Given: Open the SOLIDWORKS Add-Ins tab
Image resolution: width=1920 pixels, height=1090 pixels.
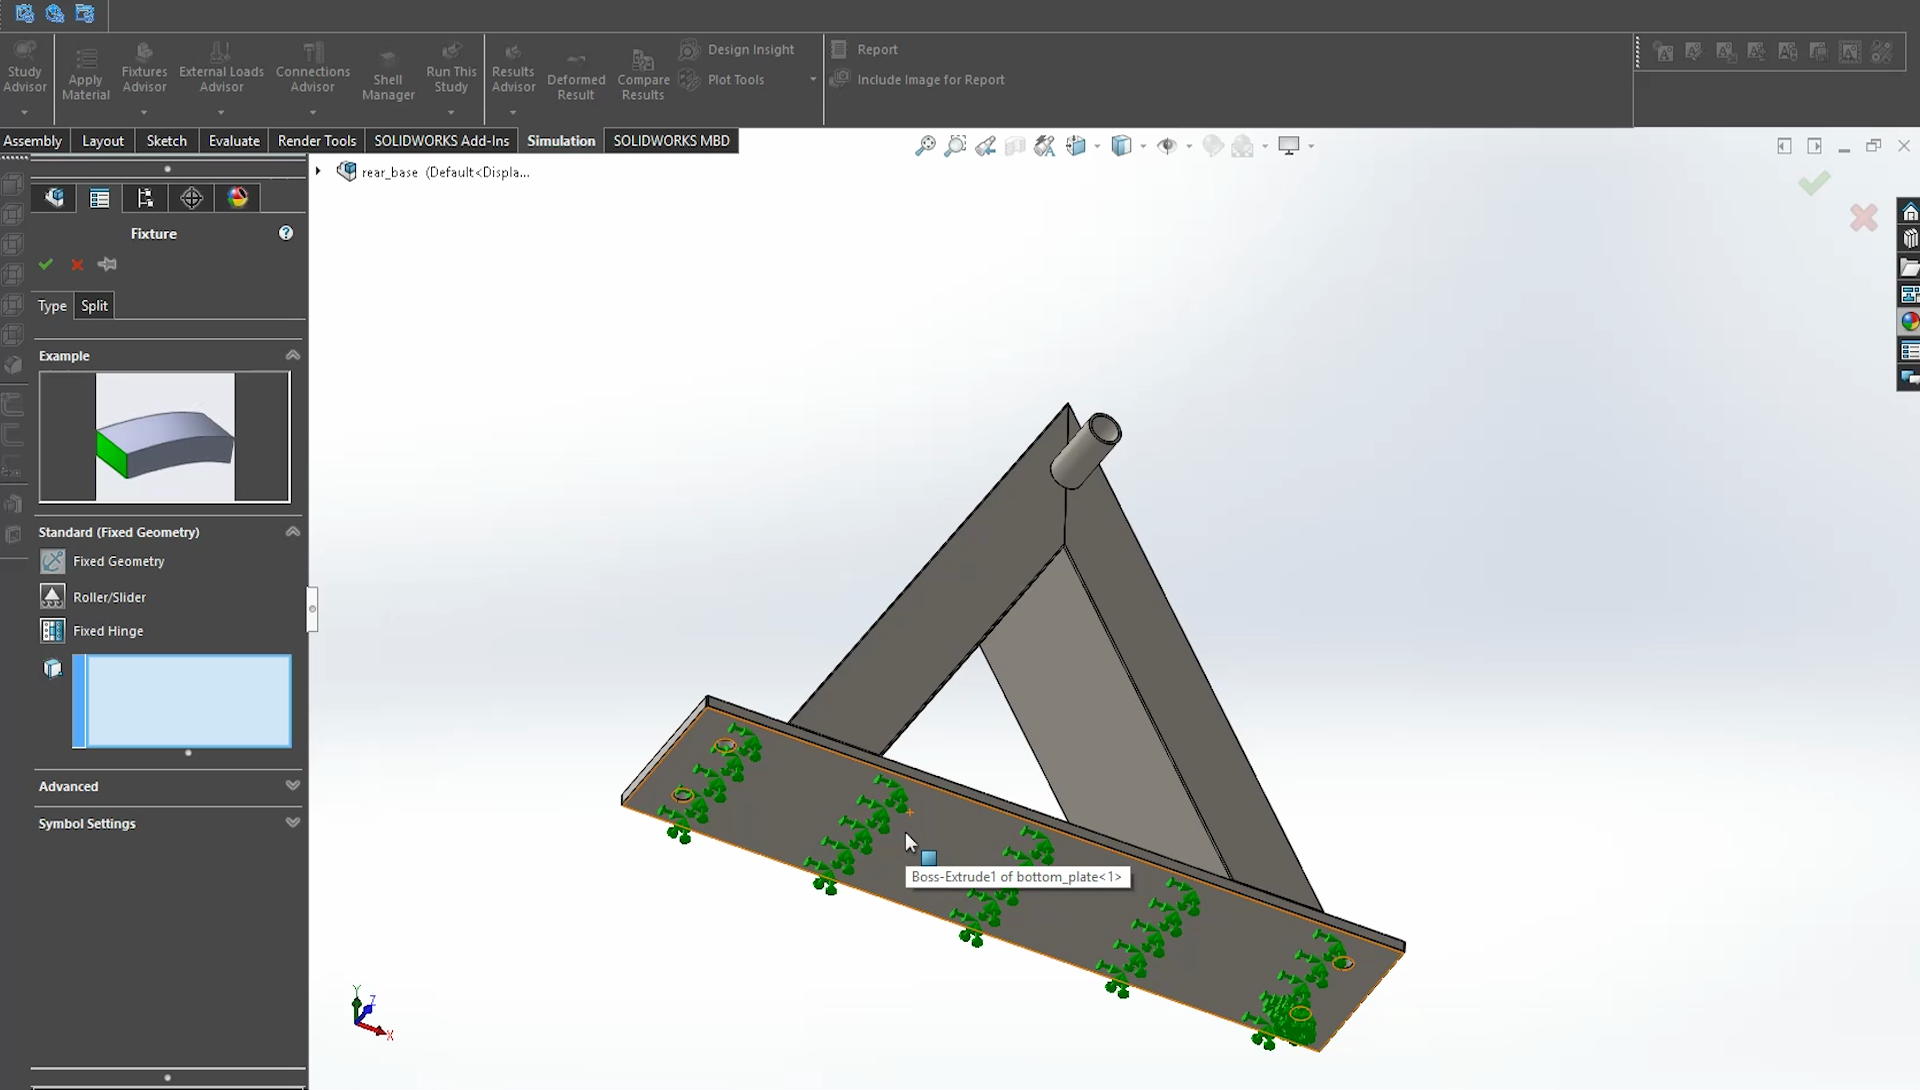Looking at the screenshot, I should (442, 141).
